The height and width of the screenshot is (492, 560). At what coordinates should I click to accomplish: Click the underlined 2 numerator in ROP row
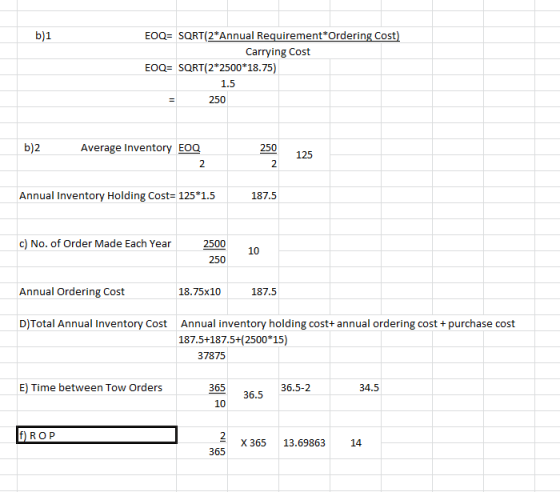pyautogui.click(x=222, y=436)
